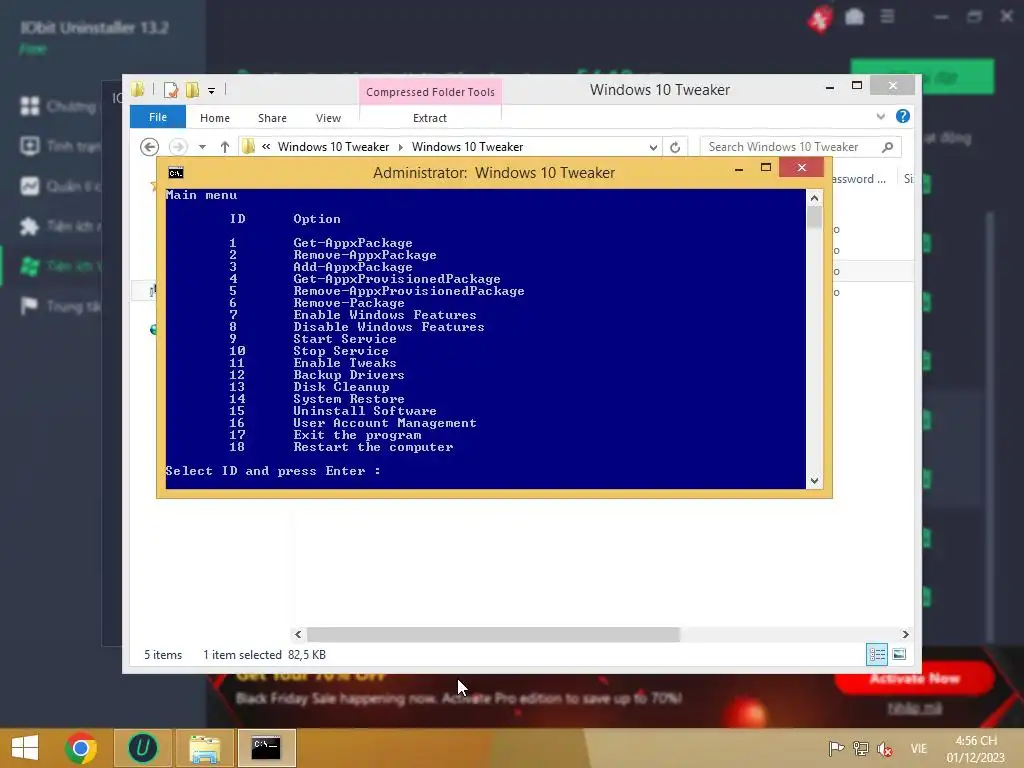Click the Remove-AppxProvisionedPackage line
This screenshot has width=1024, height=768.
(409, 291)
